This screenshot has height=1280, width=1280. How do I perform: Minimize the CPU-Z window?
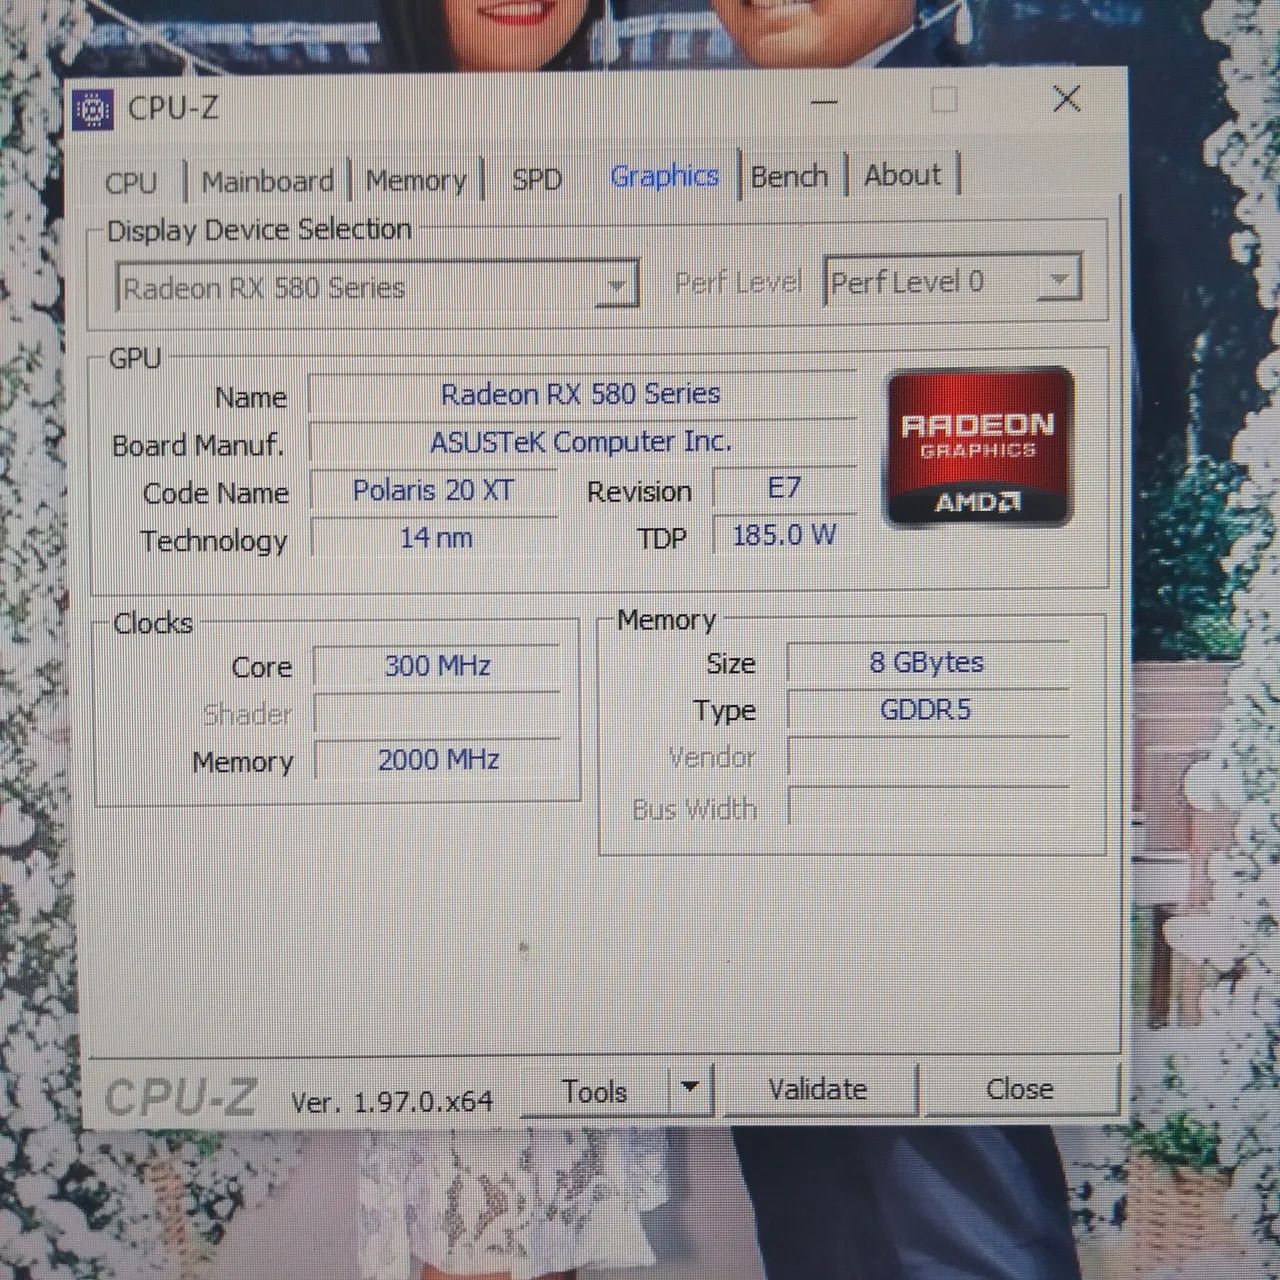coord(823,101)
